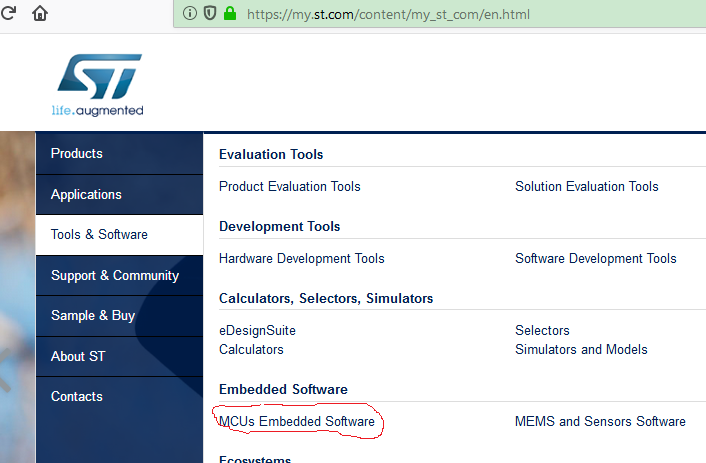This screenshot has width=706, height=463.
Task: Open the Sample & Buy menu item
Action: click(x=119, y=316)
